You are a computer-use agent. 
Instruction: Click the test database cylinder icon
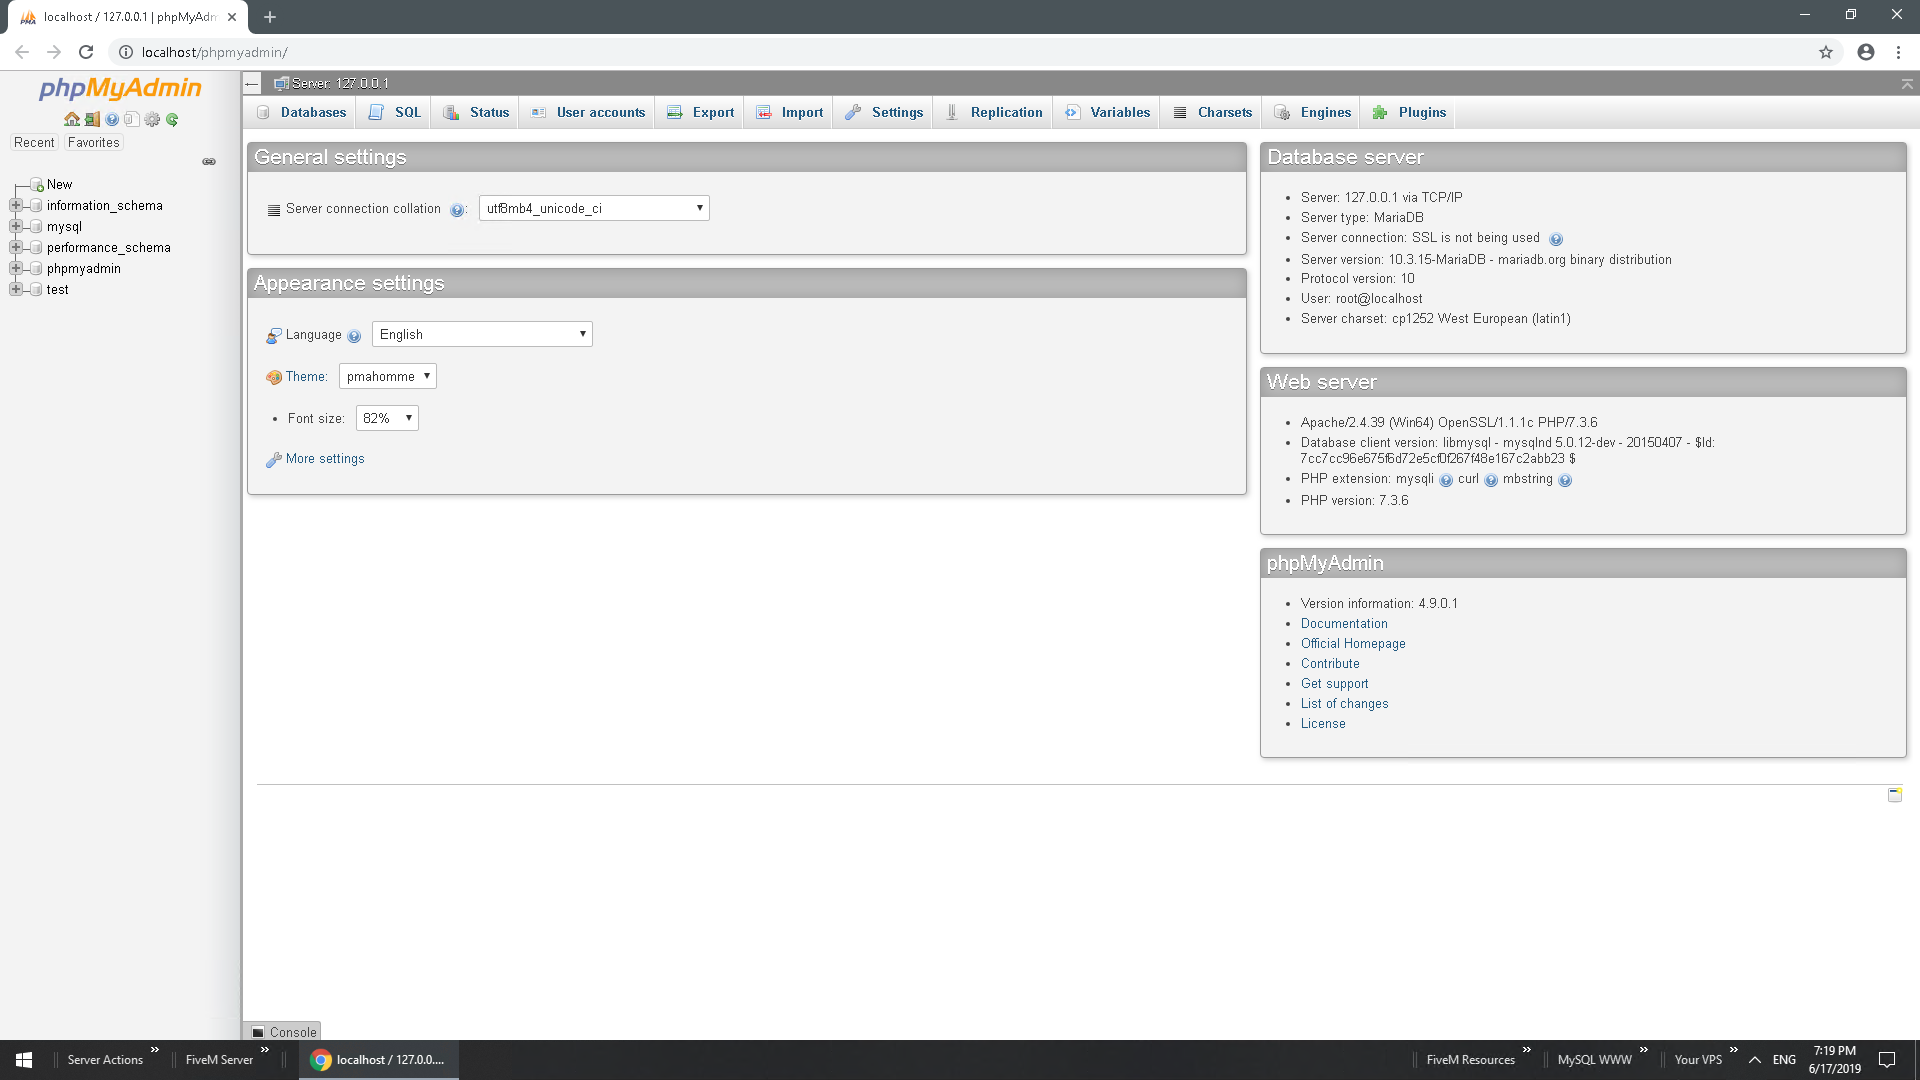[36, 290]
